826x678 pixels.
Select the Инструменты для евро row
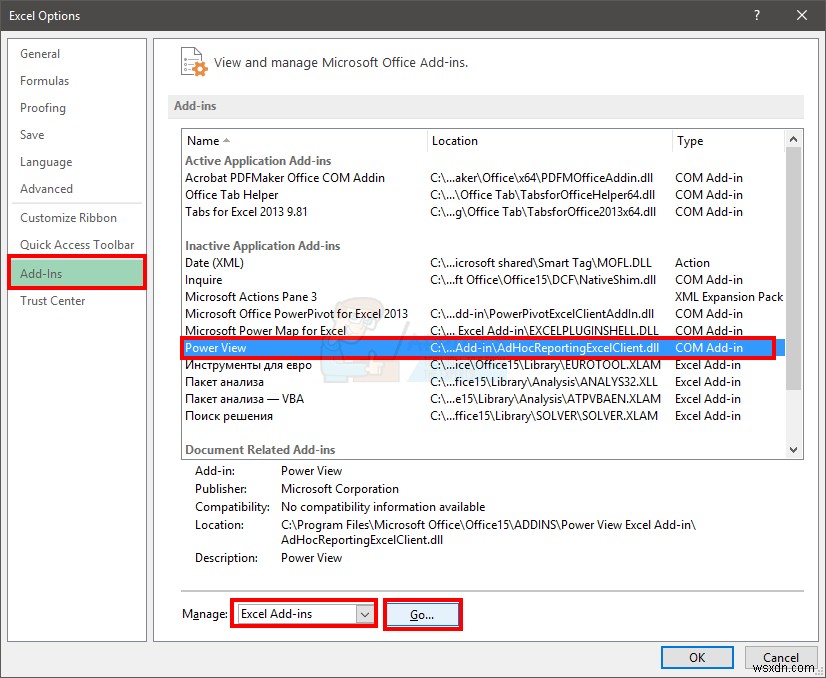pos(483,365)
